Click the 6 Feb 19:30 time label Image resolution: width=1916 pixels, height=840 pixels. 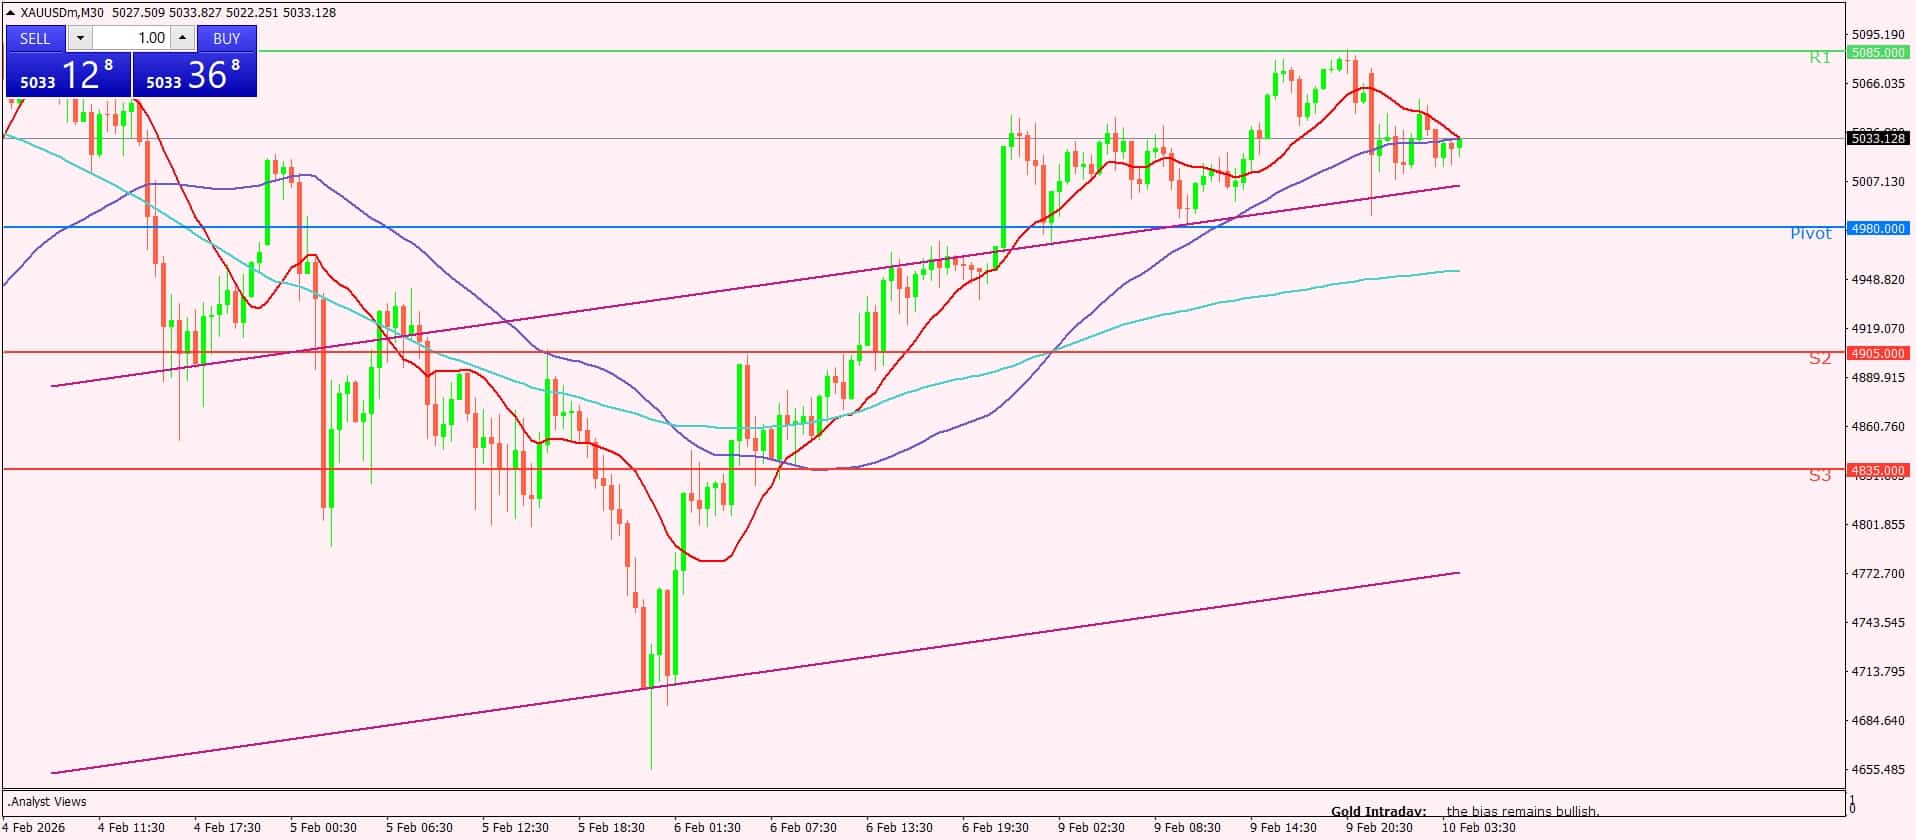tap(995, 827)
